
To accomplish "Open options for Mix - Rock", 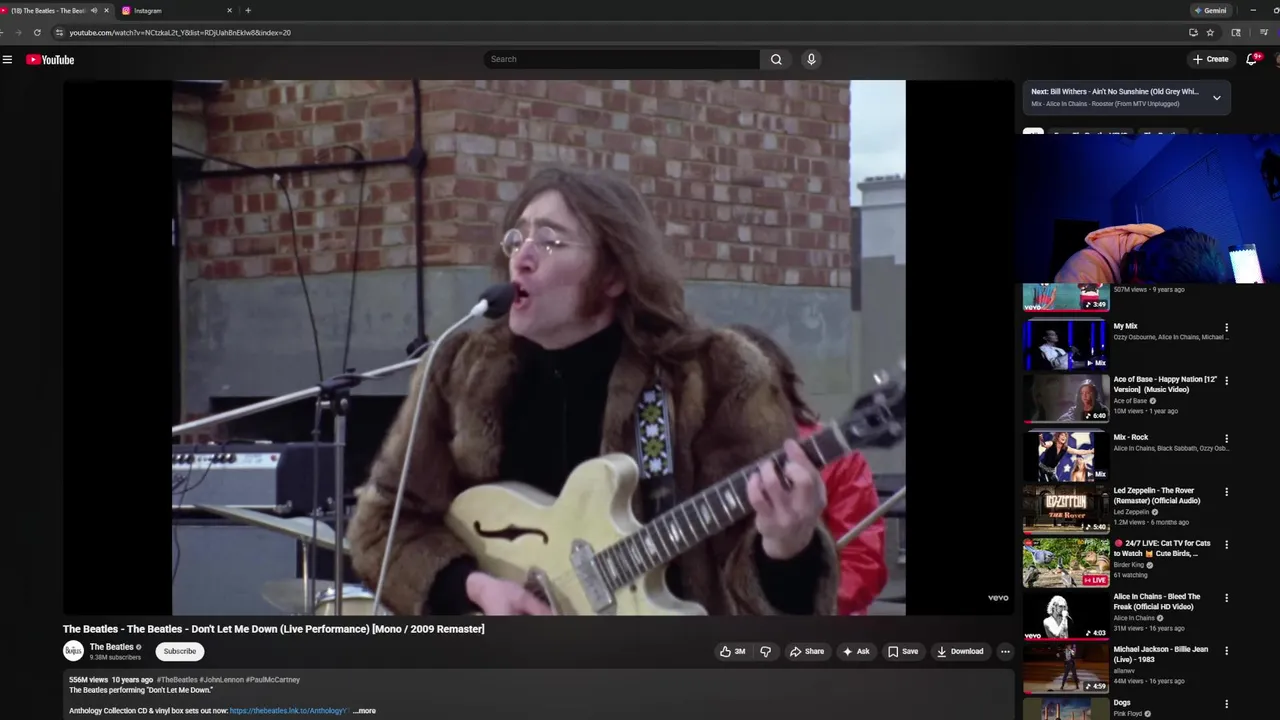I will click(x=1227, y=439).
